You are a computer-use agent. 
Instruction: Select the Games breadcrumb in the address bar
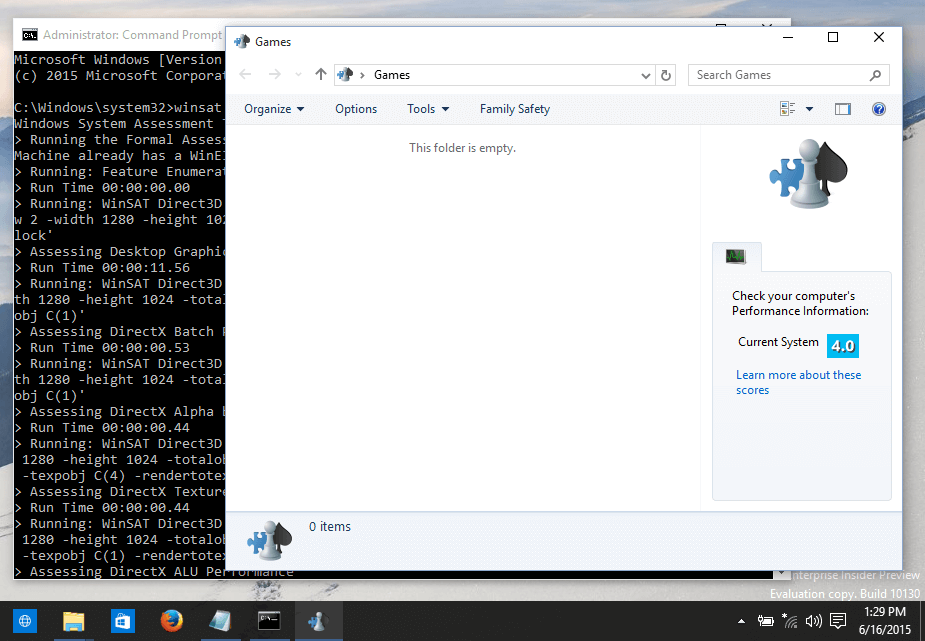(x=392, y=75)
